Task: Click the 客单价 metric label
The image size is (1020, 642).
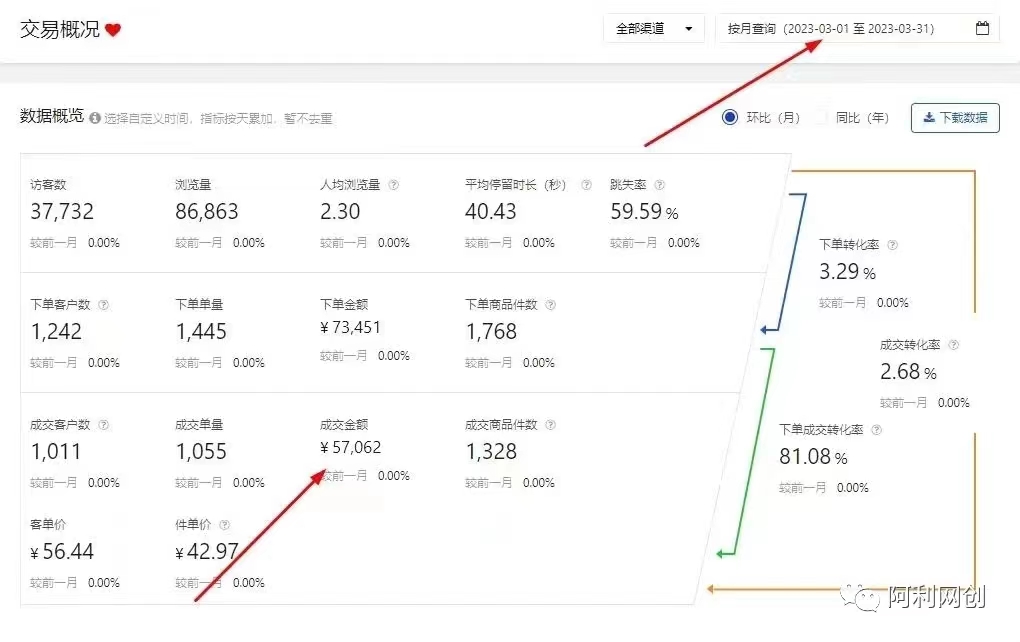Action: coord(48,524)
